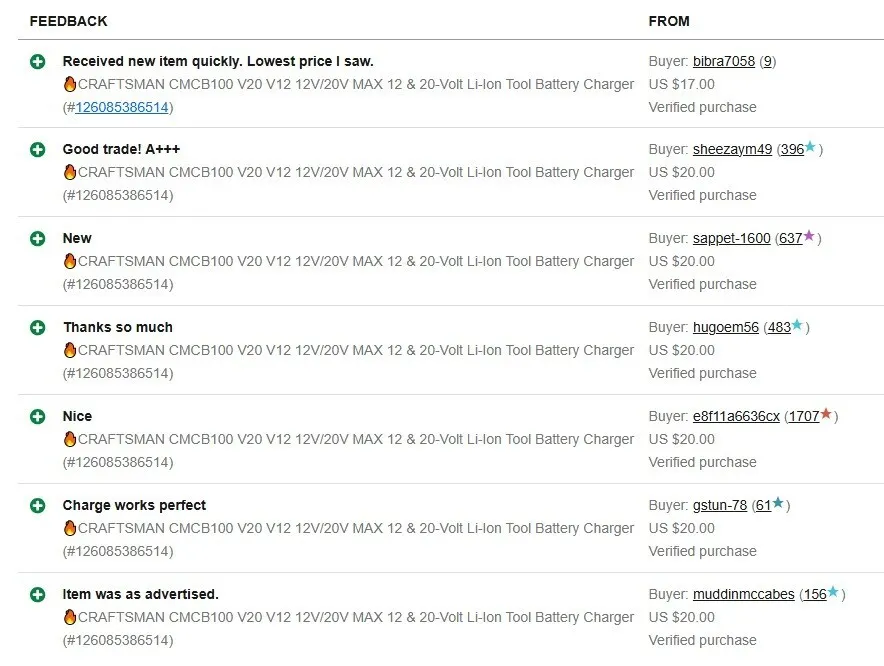The image size is (884, 666).
Task: Click green plus icon next to 'Charge works perfect'
Action: pyautogui.click(x=38, y=506)
